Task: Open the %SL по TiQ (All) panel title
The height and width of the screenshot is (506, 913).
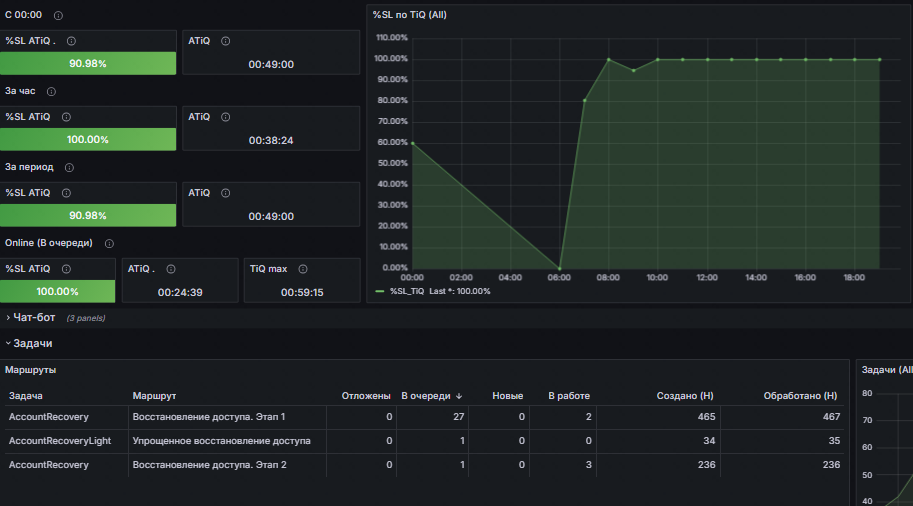Action: 409,15
